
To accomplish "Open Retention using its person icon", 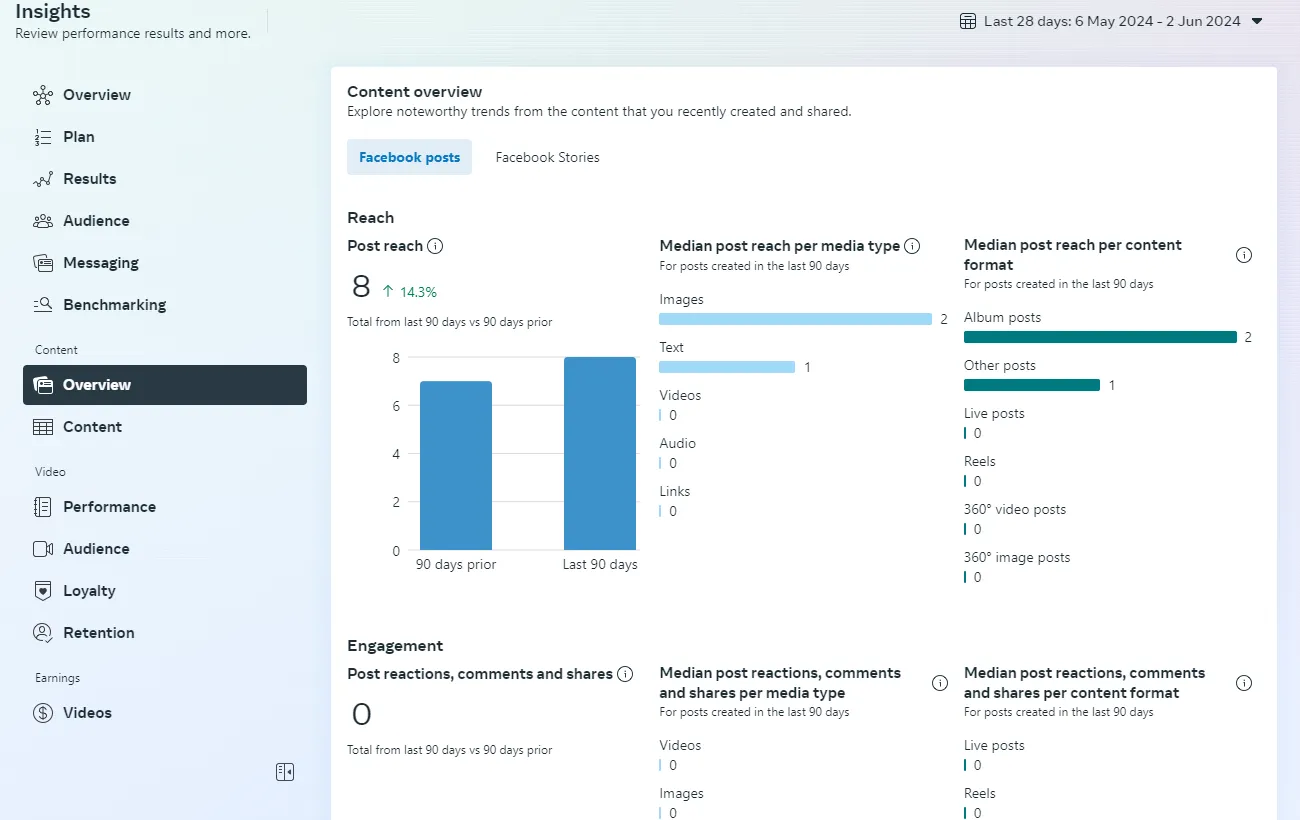I will coord(41,632).
